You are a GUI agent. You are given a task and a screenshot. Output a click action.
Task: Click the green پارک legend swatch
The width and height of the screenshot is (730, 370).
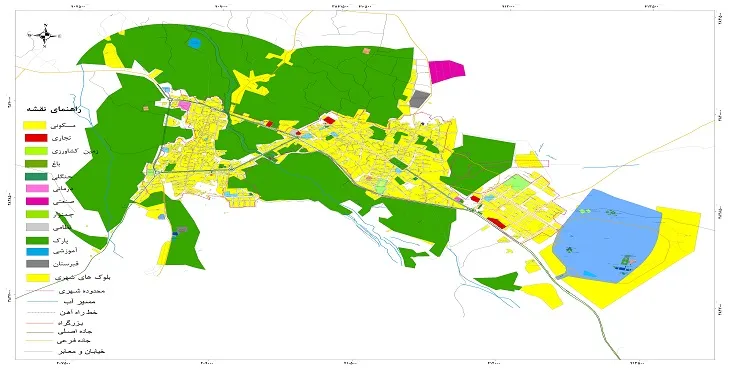pos(36,240)
